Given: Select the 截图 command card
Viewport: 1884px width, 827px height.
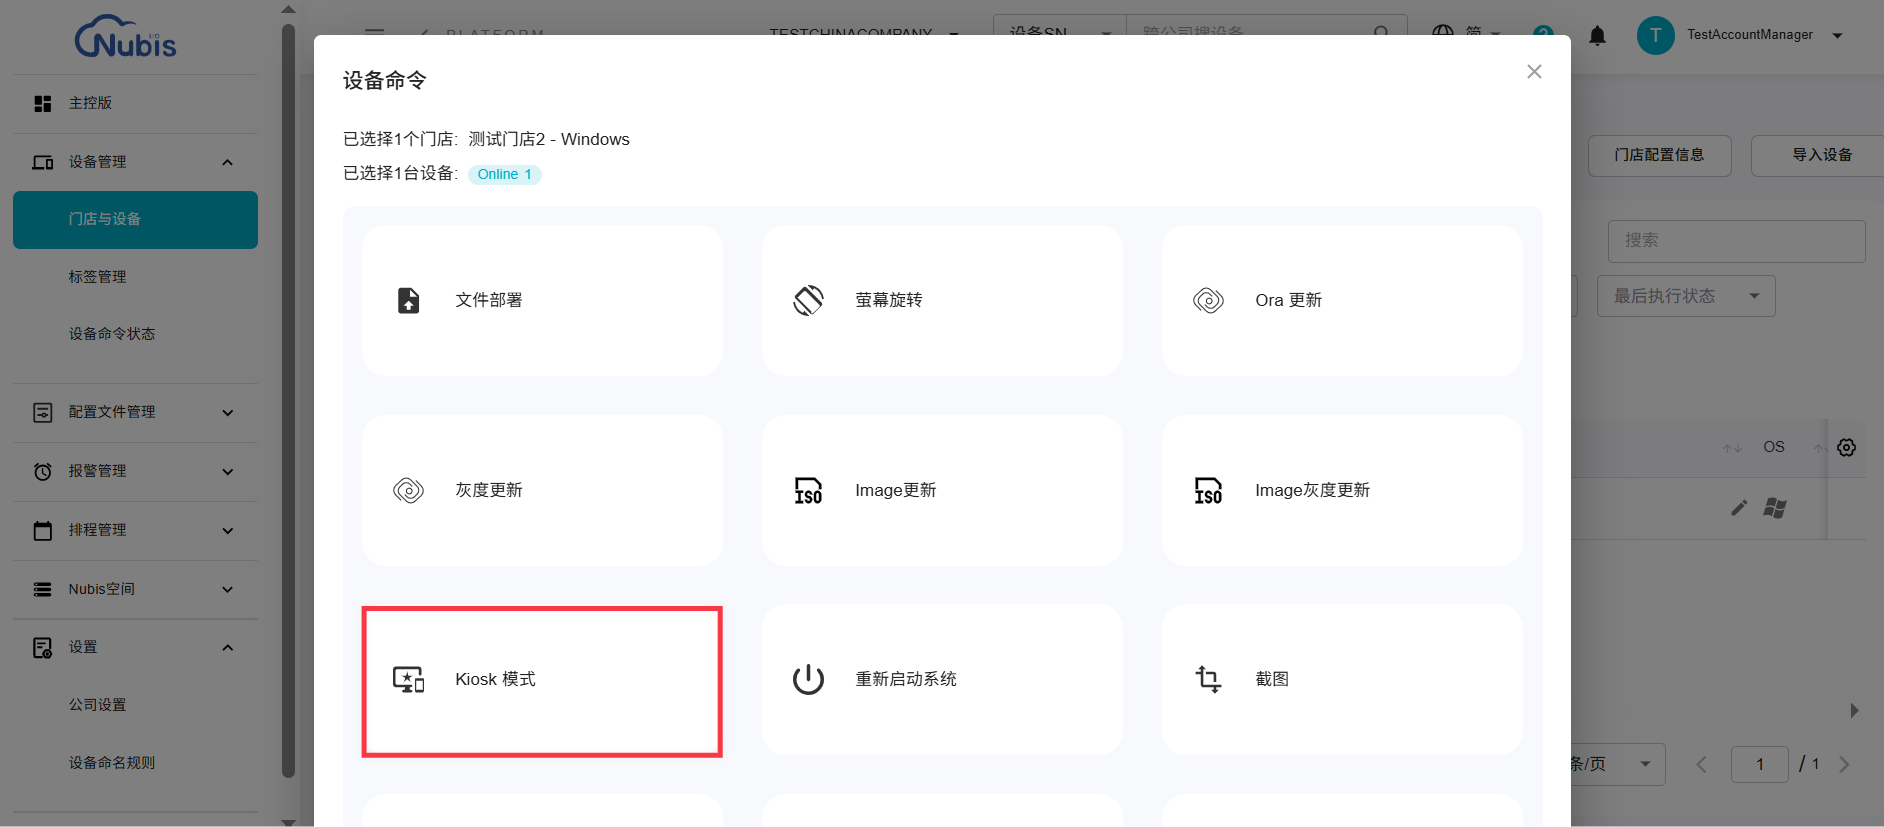Looking at the screenshot, I should pyautogui.click(x=1342, y=680).
